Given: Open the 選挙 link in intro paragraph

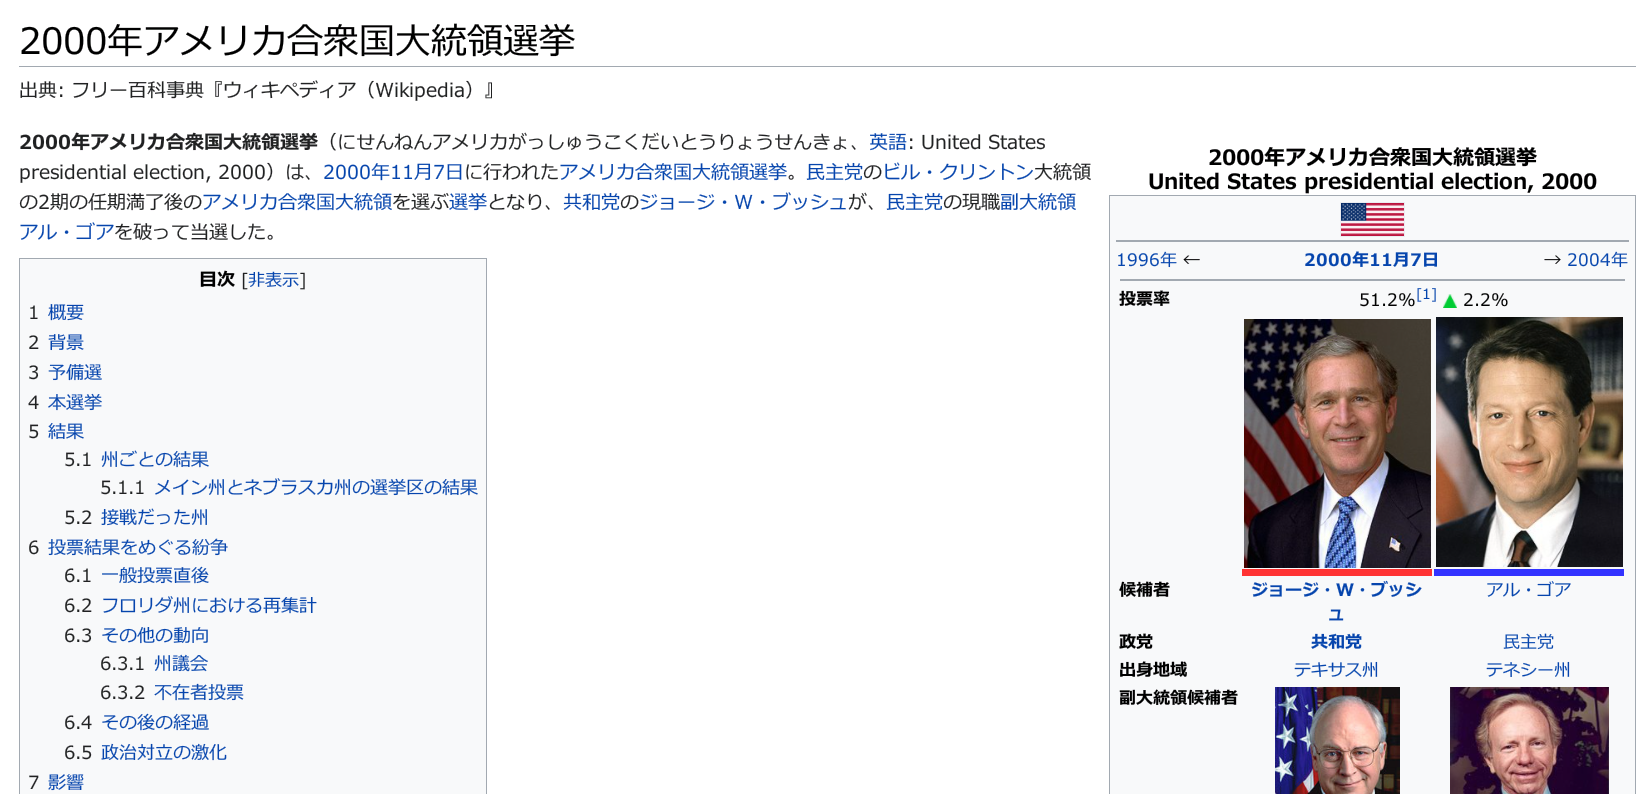Looking at the screenshot, I should (468, 202).
